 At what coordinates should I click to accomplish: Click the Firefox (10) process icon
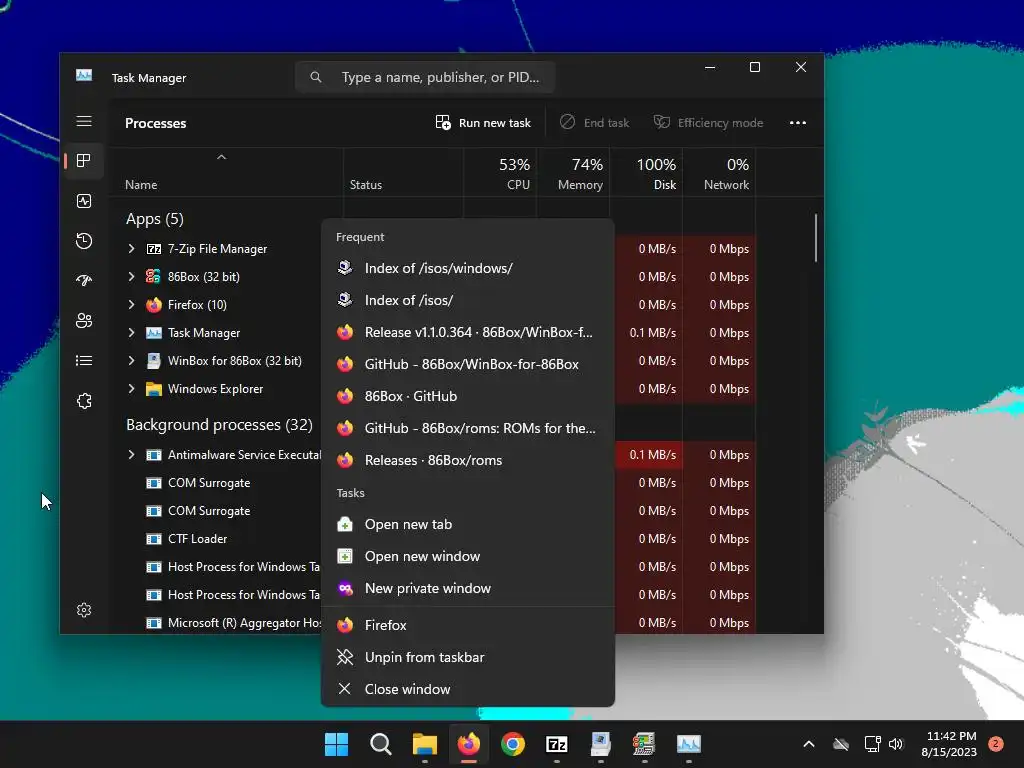coord(153,305)
